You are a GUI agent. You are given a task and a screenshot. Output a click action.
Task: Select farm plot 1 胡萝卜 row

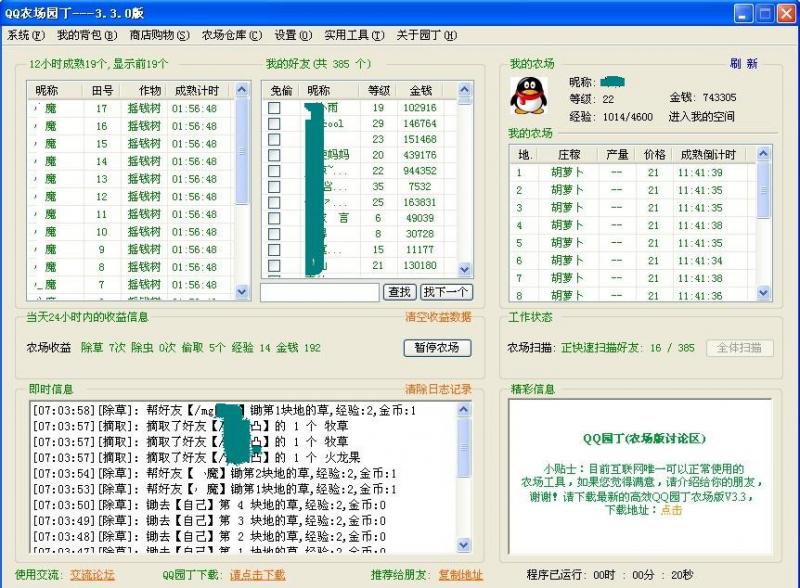click(633, 173)
